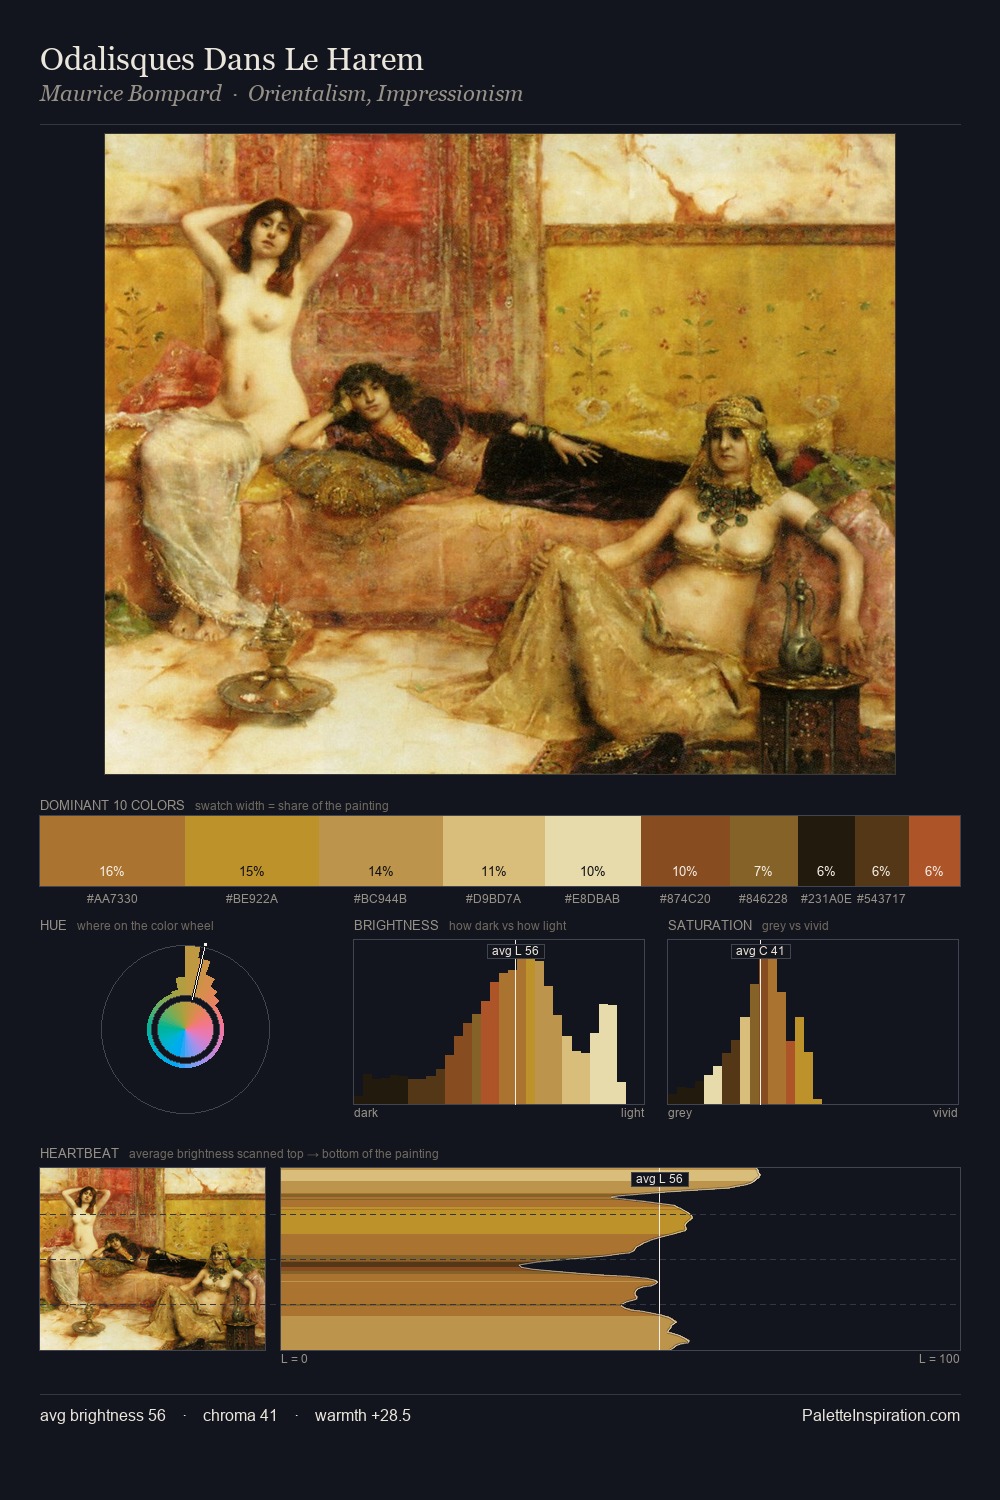Viewport: 1000px width, 1500px height.
Task: Click the hex label '#D9BD7A'
Action: coord(494,898)
